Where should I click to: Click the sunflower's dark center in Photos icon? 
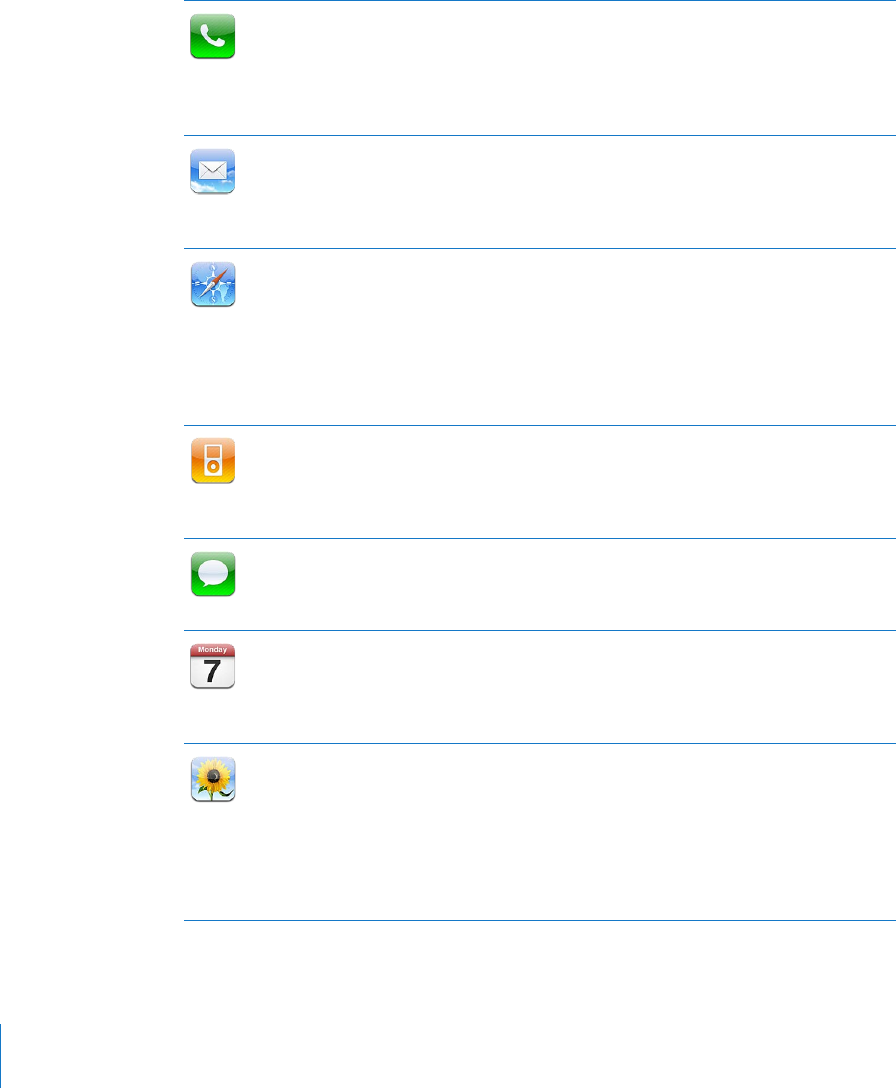tap(214, 776)
